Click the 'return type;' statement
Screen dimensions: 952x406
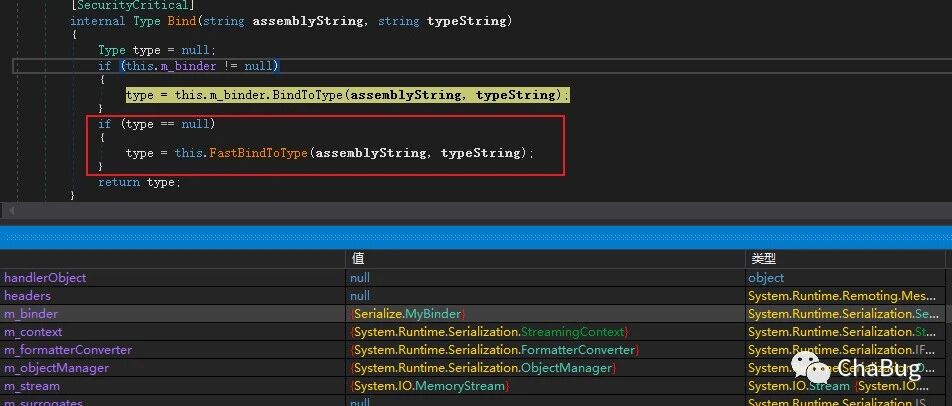(x=140, y=182)
